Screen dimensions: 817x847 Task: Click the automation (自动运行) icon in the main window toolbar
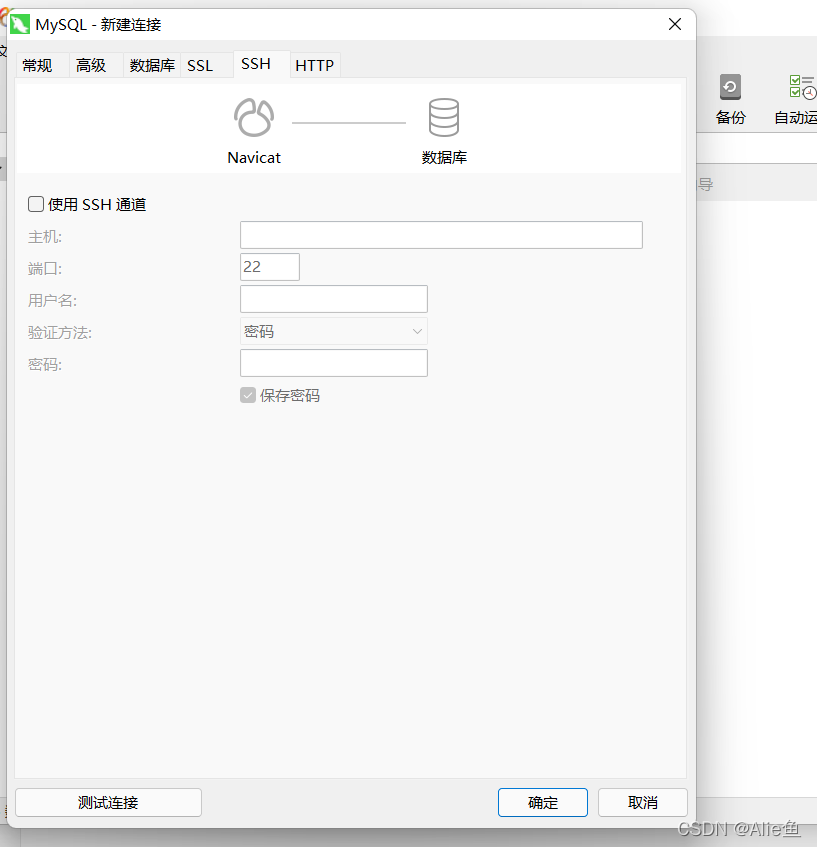tap(802, 87)
